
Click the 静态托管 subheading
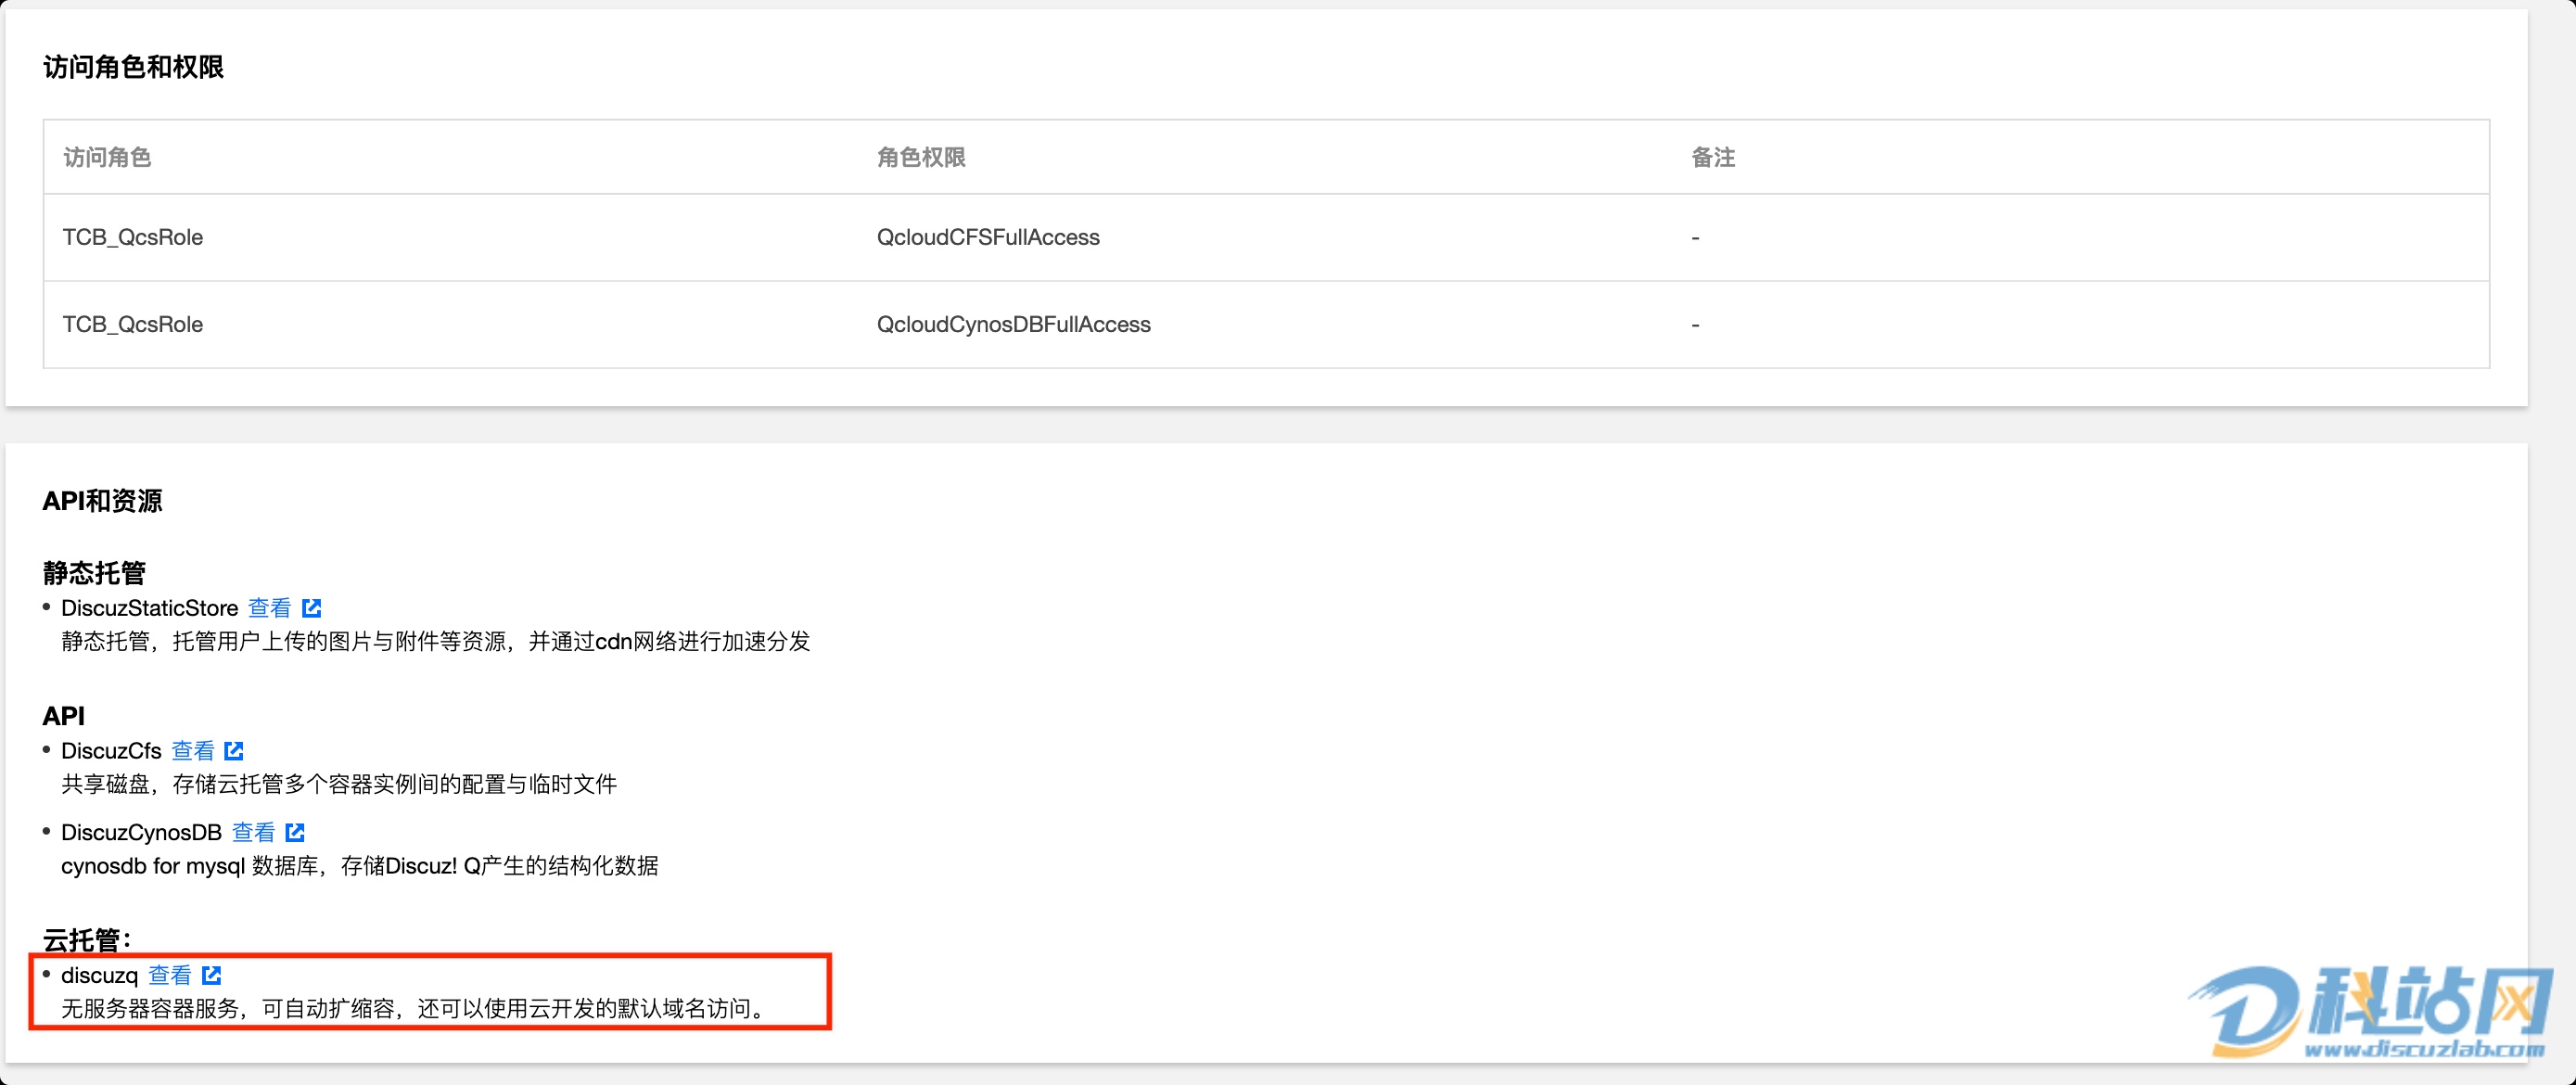coord(94,572)
